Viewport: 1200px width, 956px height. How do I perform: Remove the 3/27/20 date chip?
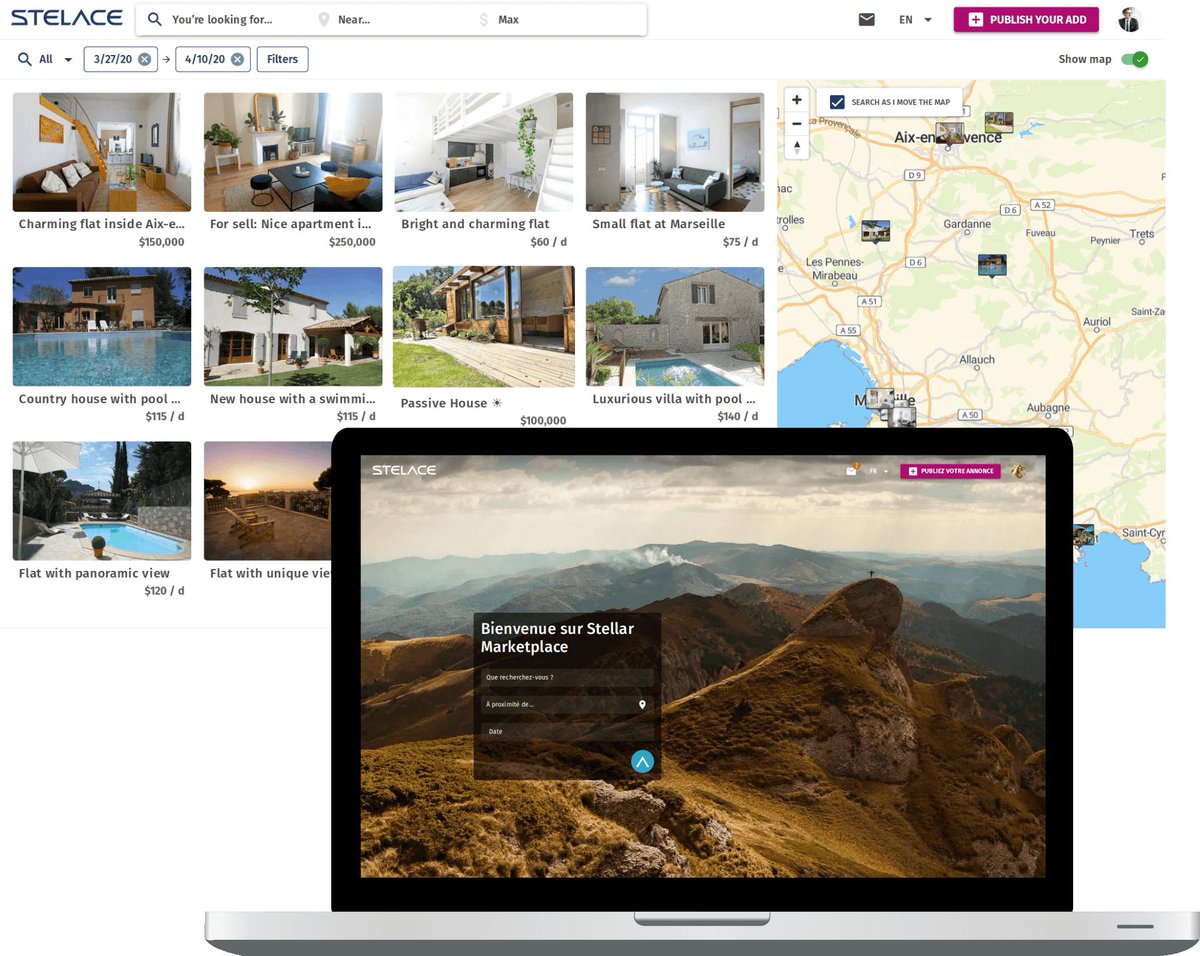point(143,59)
